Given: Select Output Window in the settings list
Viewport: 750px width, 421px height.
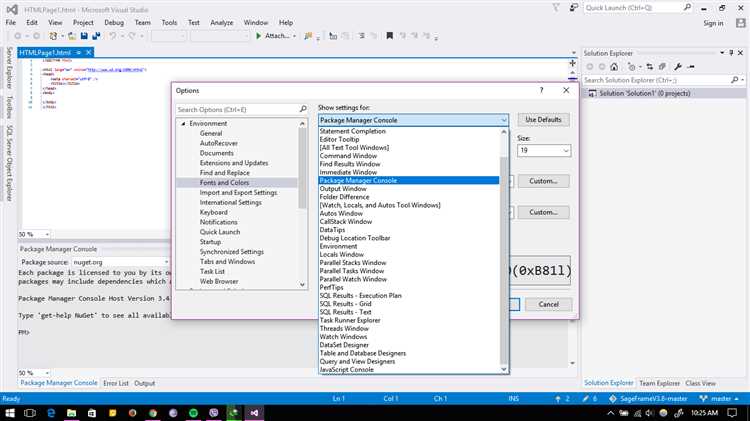Looking at the screenshot, I should click(409, 188).
